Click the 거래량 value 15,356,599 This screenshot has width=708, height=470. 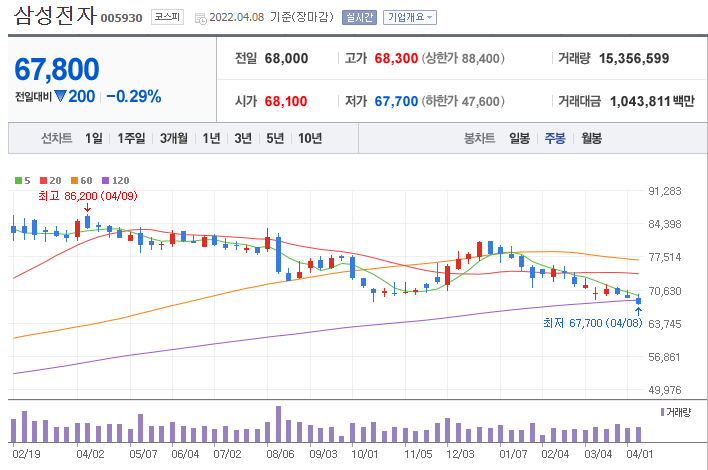(634, 59)
